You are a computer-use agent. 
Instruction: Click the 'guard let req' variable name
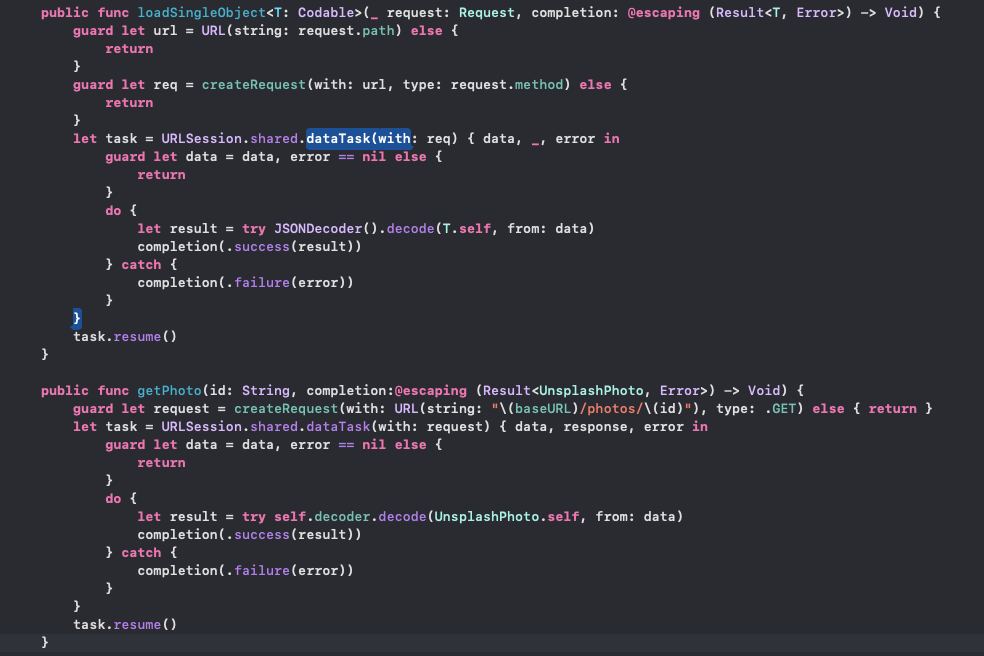tap(165, 85)
